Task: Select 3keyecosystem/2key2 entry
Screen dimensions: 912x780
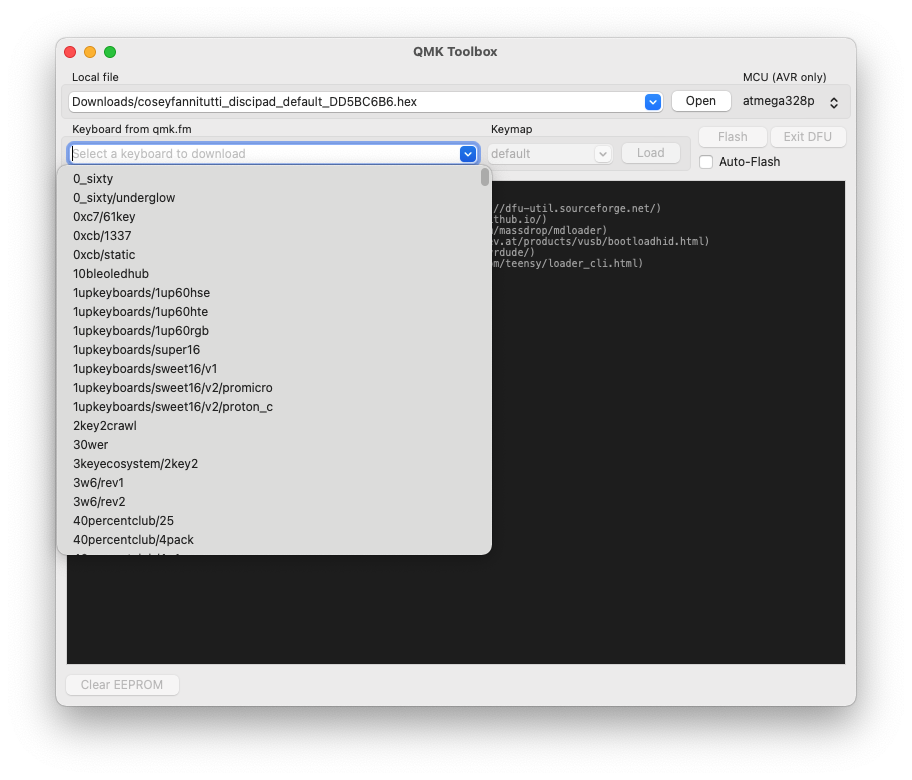Action: [x=274, y=464]
